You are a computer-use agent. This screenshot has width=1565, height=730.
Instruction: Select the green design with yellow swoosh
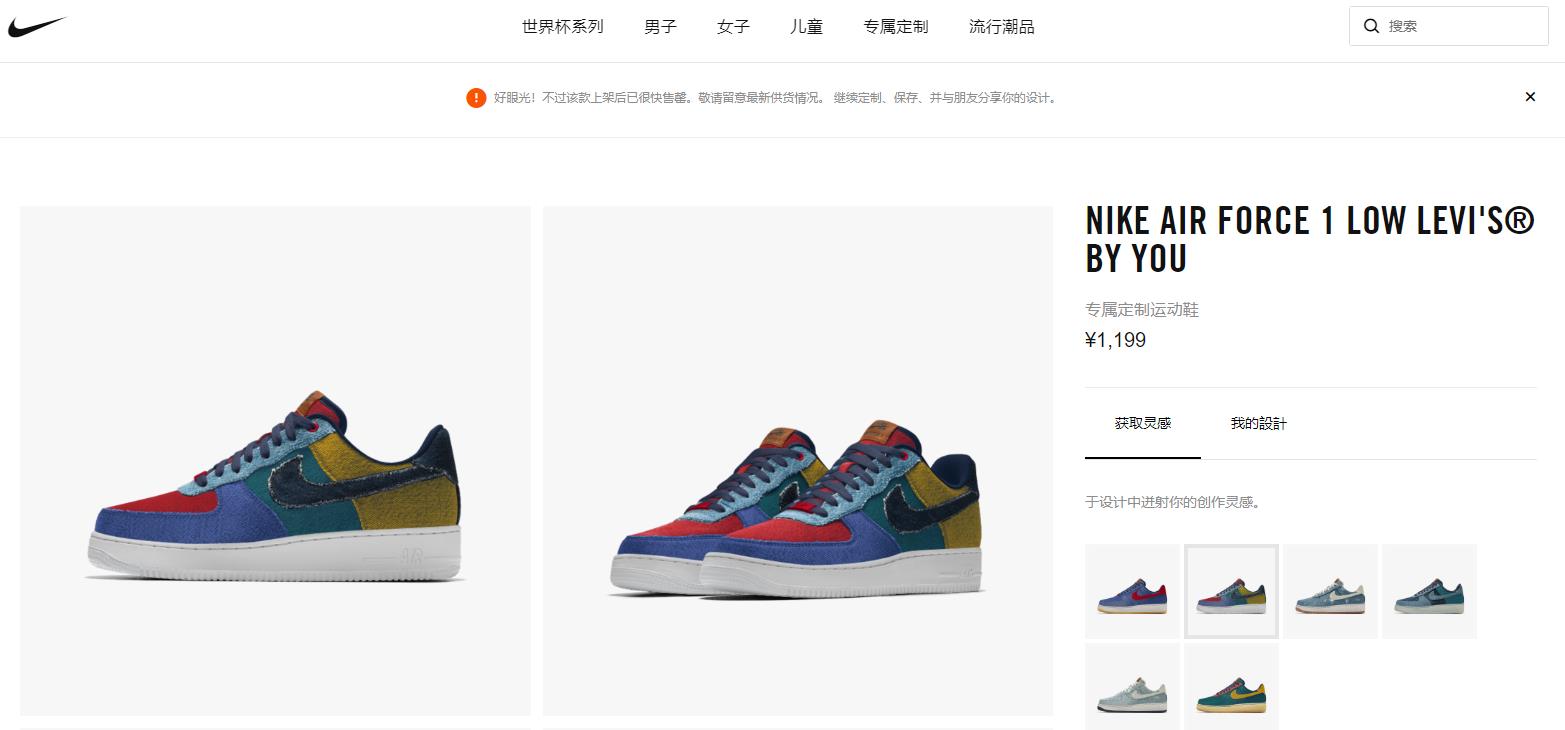tap(1231, 687)
